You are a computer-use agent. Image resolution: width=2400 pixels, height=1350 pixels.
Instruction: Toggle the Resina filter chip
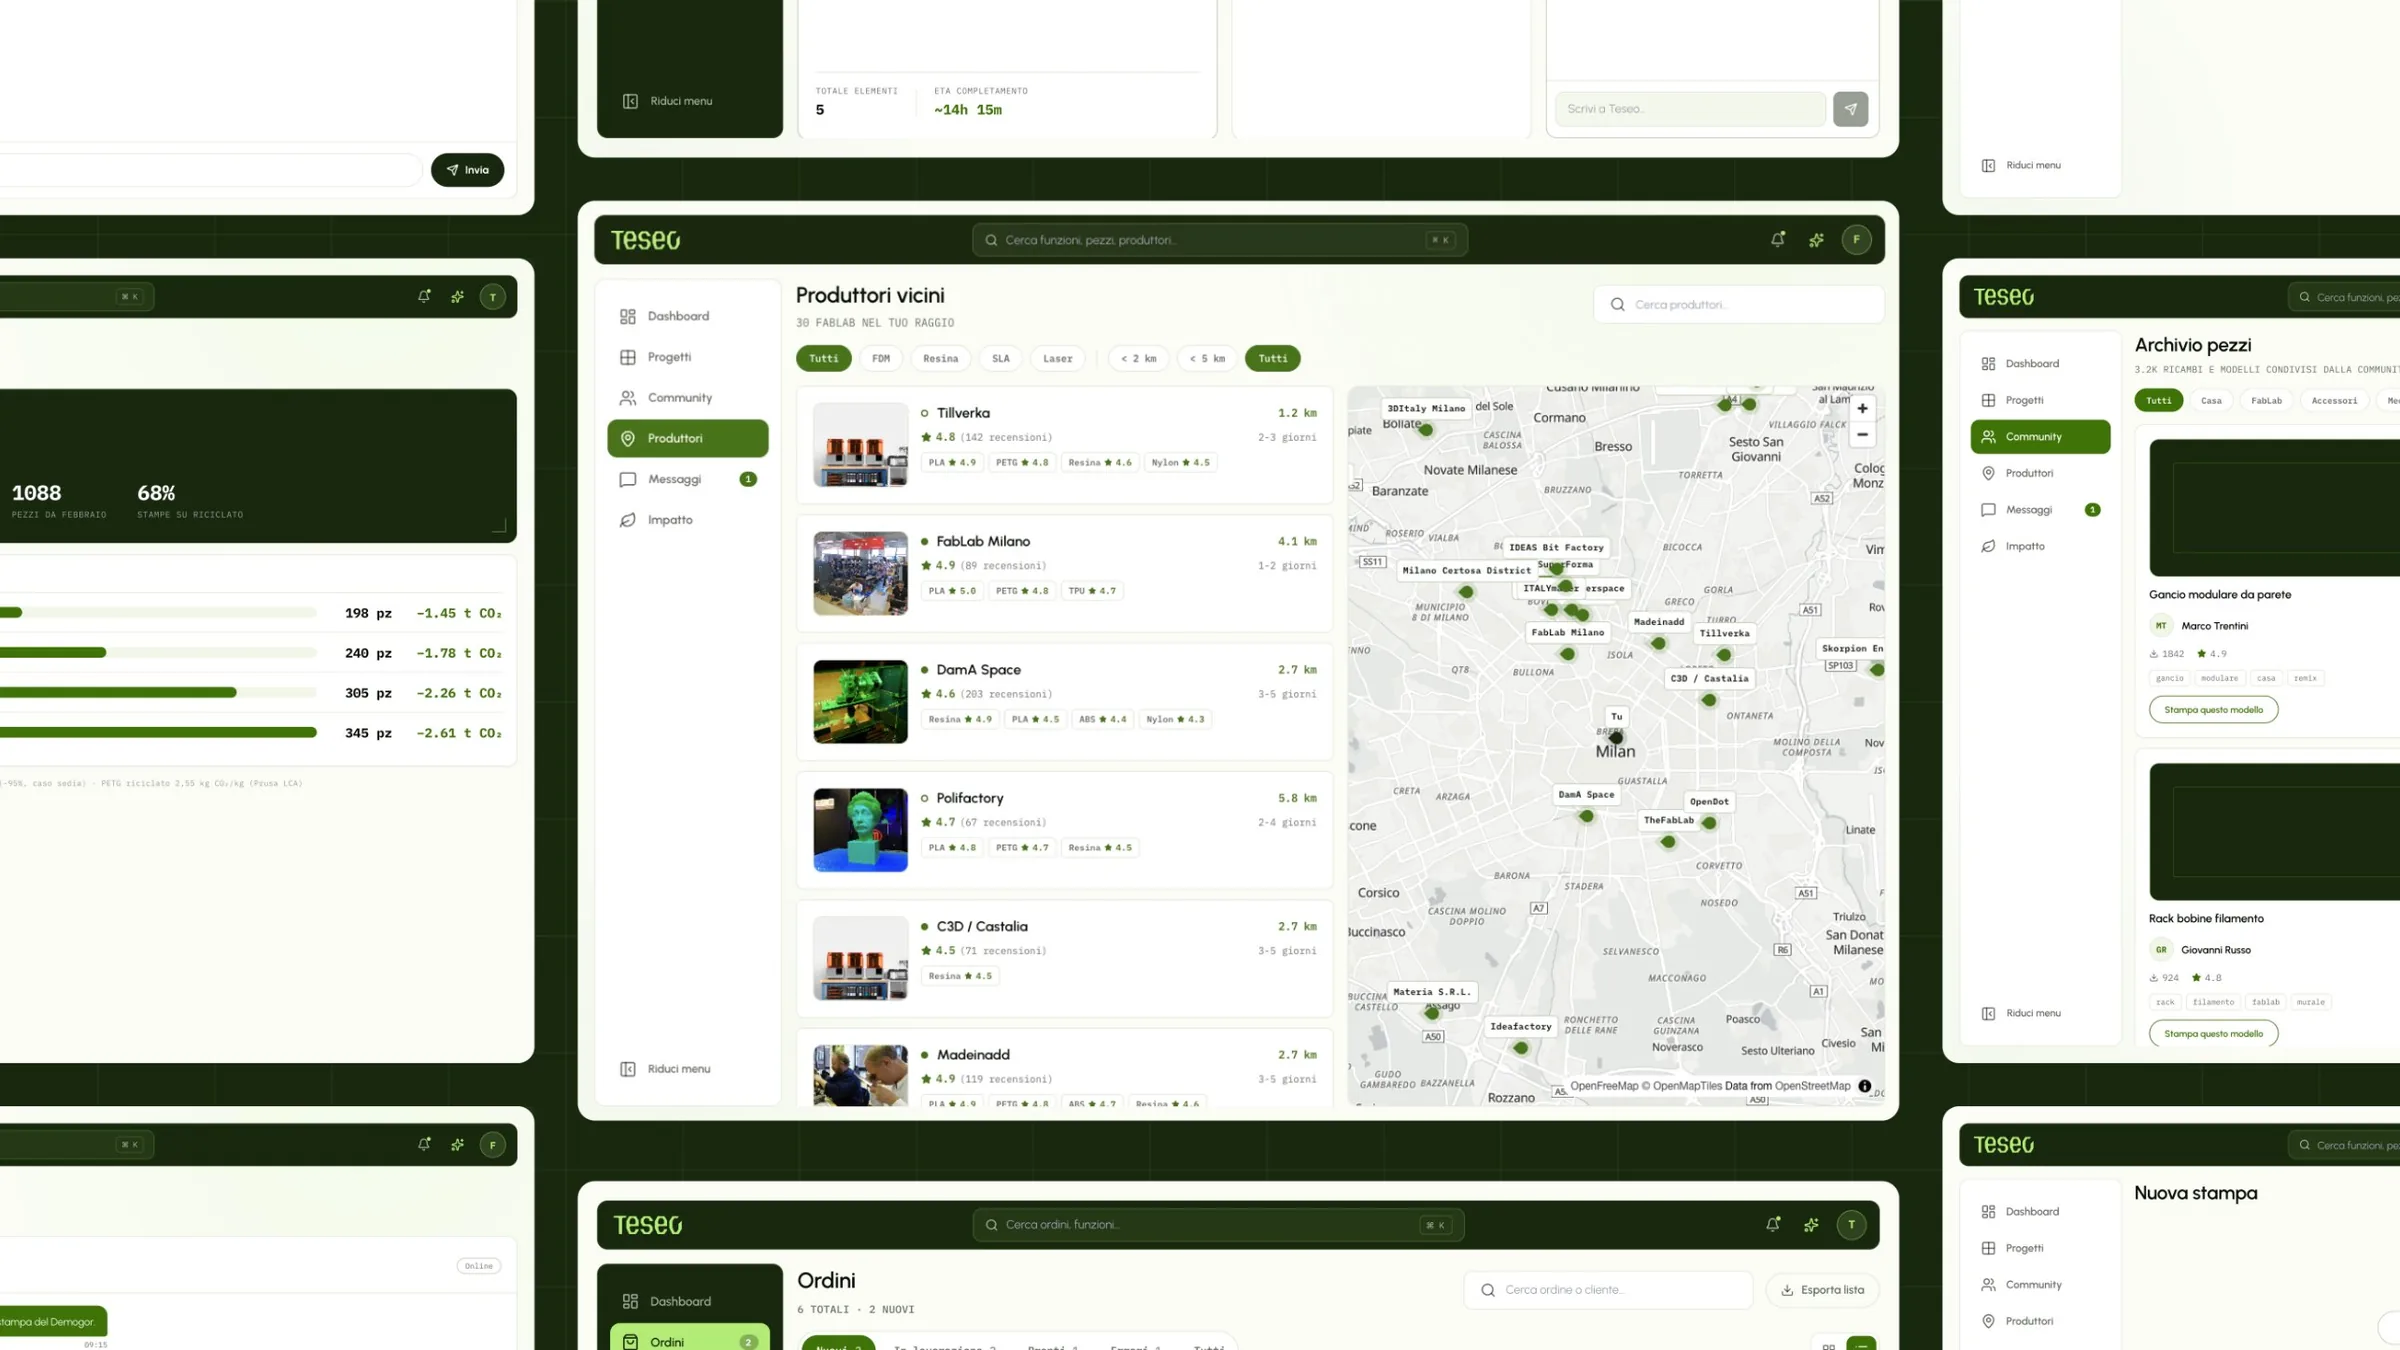point(940,359)
